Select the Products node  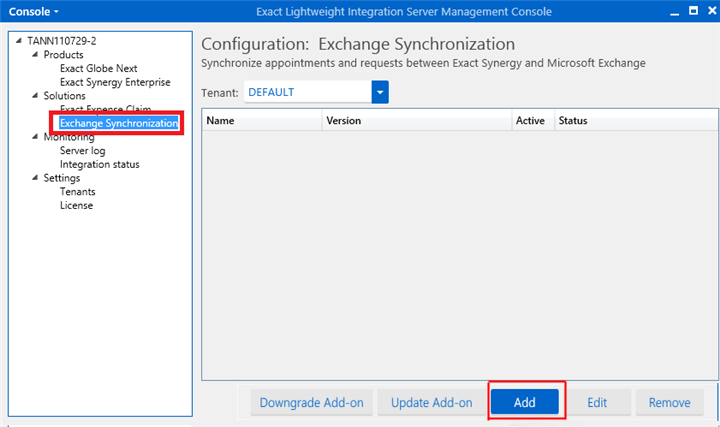coord(63,55)
